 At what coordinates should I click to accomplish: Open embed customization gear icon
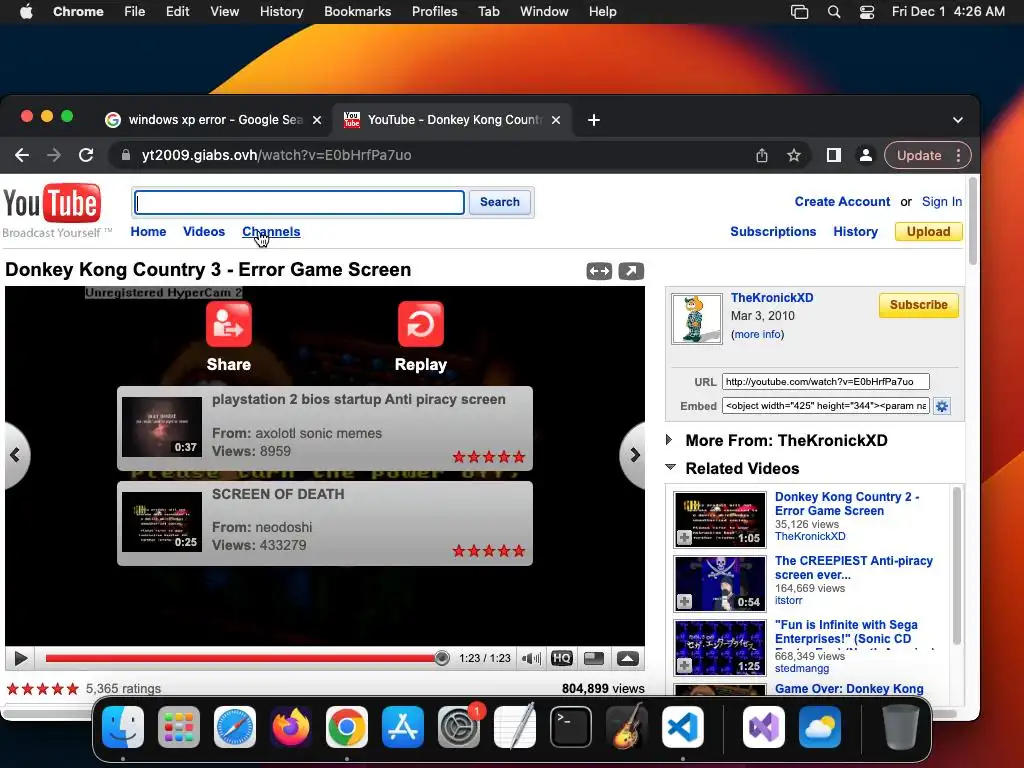942,406
